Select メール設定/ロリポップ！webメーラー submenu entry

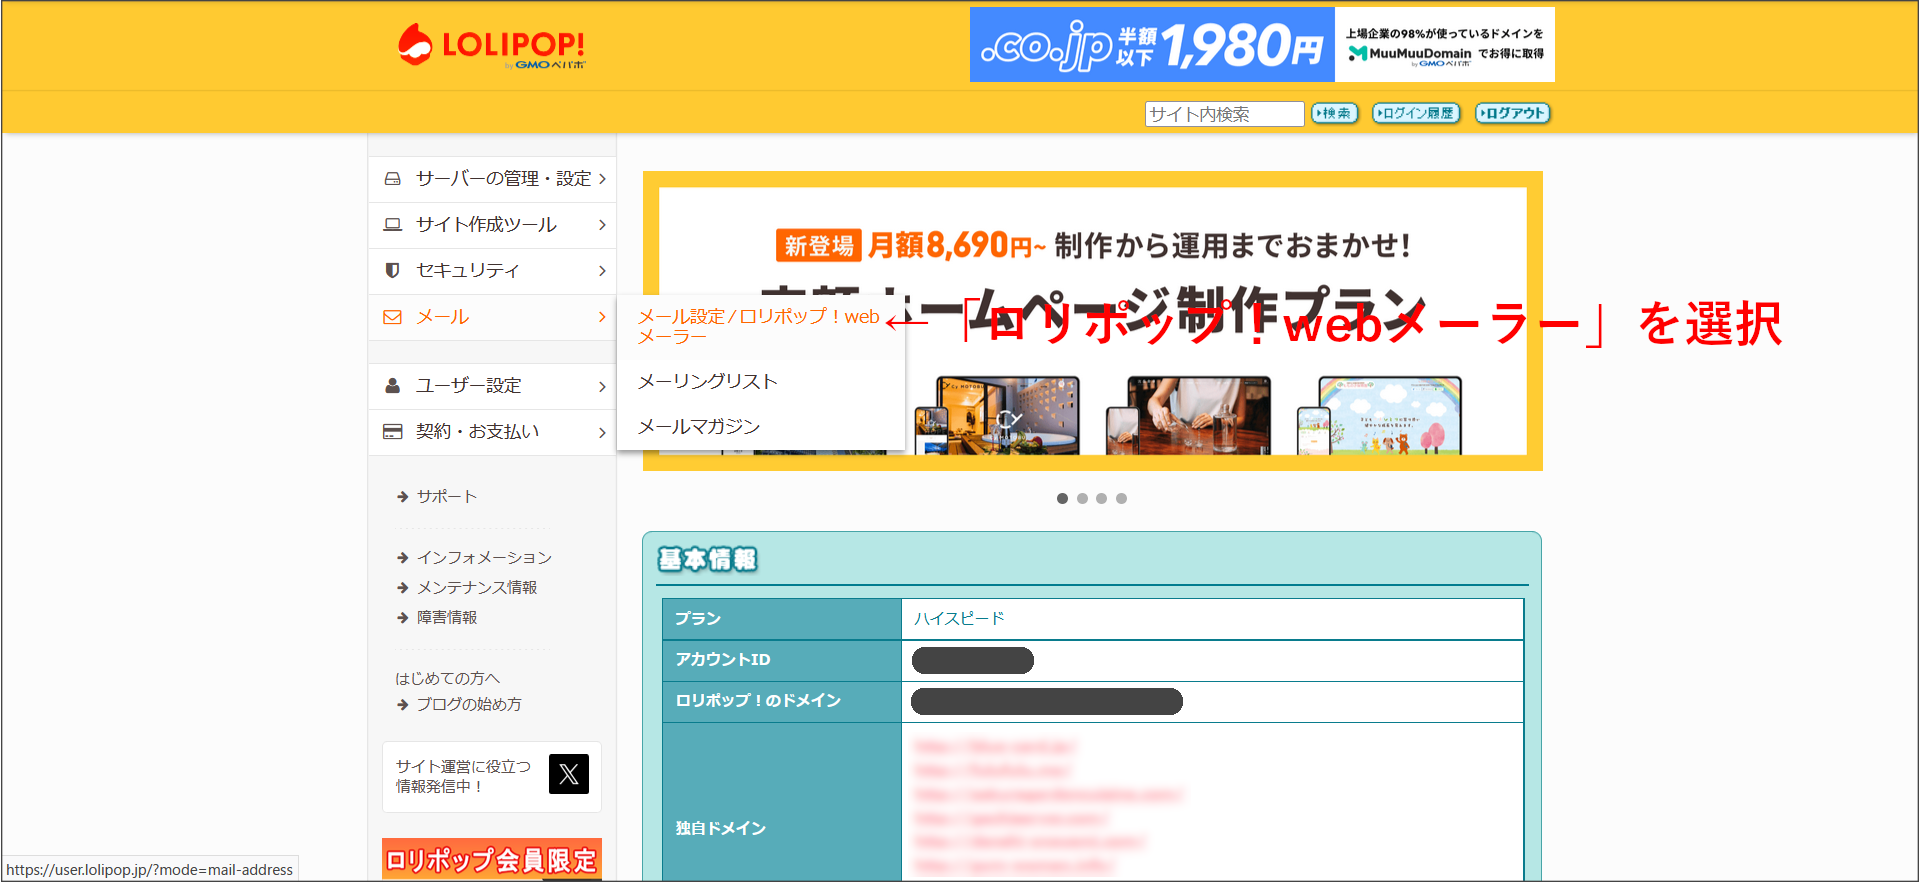(760, 327)
